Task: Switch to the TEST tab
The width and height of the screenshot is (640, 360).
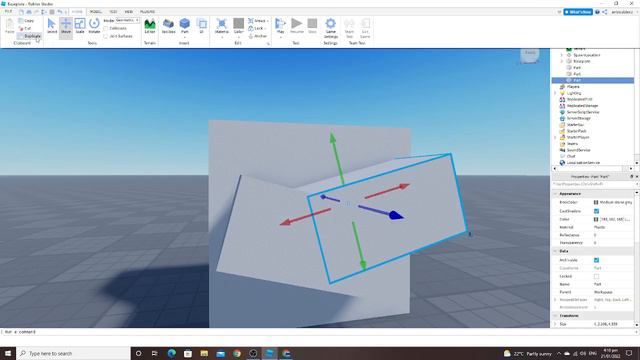Action: (113, 11)
